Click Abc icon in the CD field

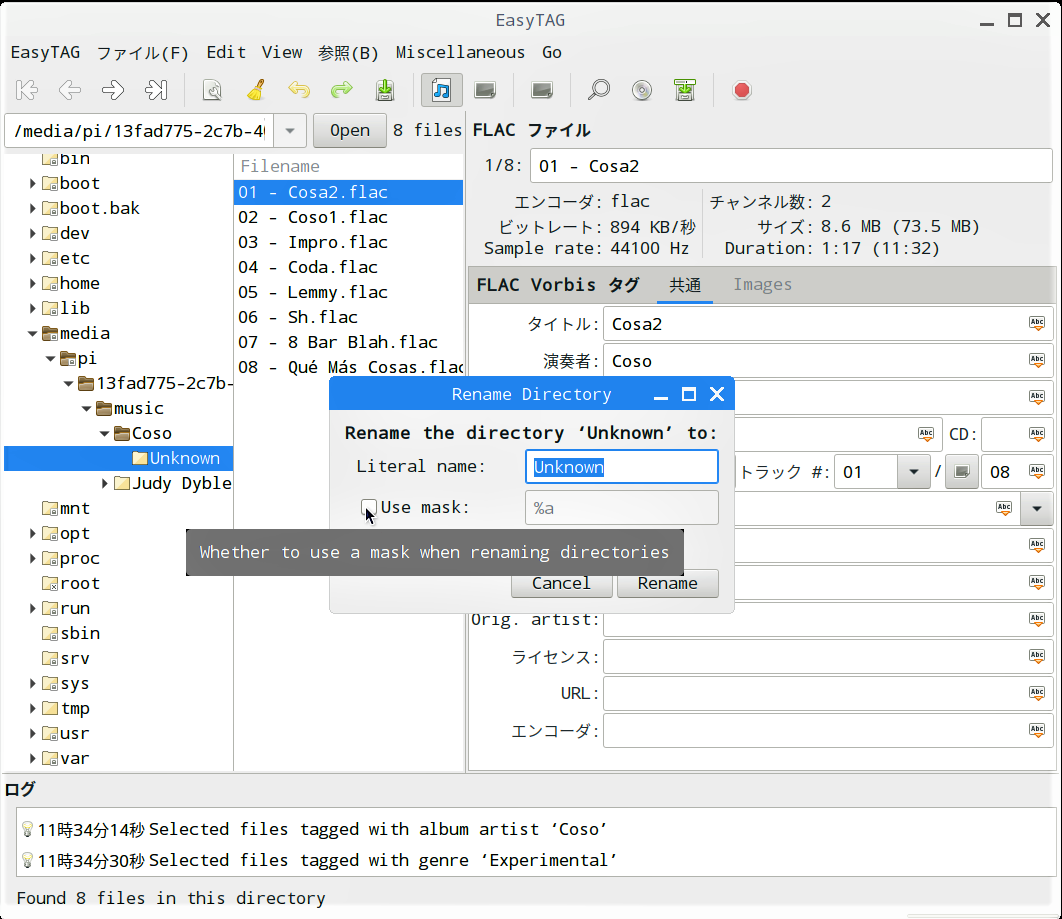(x=1037, y=434)
